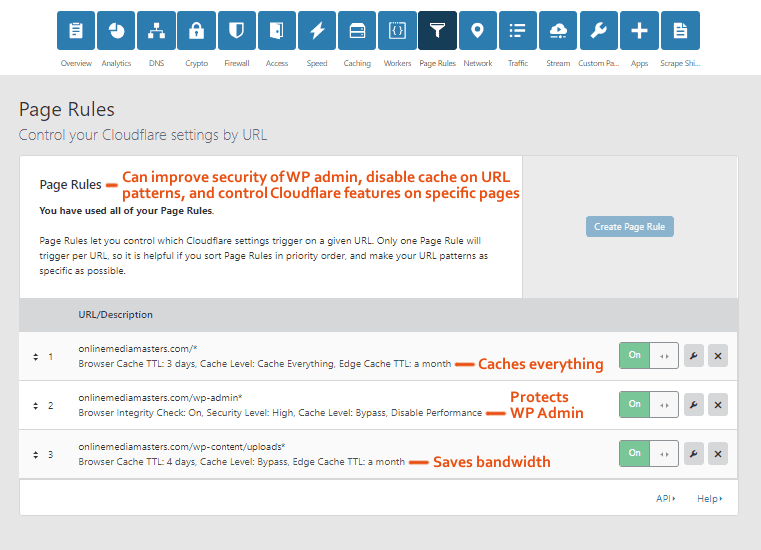This screenshot has height=550, width=761.
Task: Click the Firewall tab label
Action: tap(237, 63)
